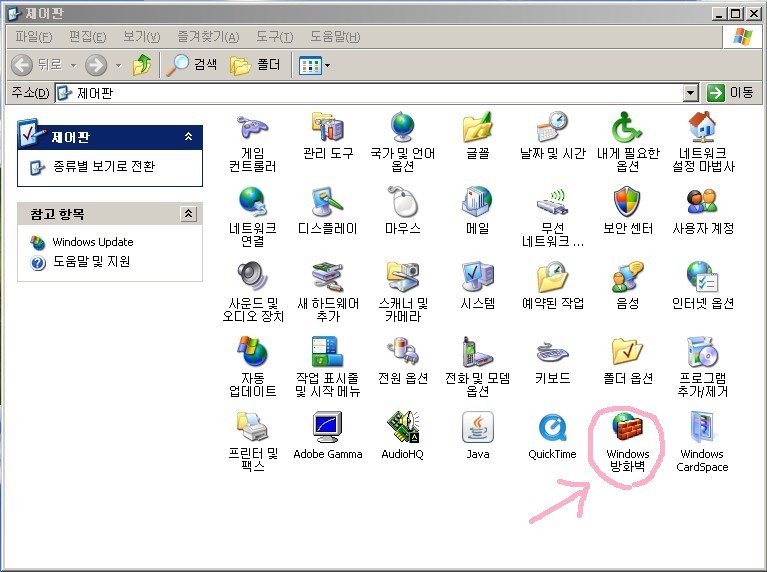Viewport: 767px width, 572px height.
Task: Open the 인터넷 옵션 icon
Action: (x=702, y=277)
